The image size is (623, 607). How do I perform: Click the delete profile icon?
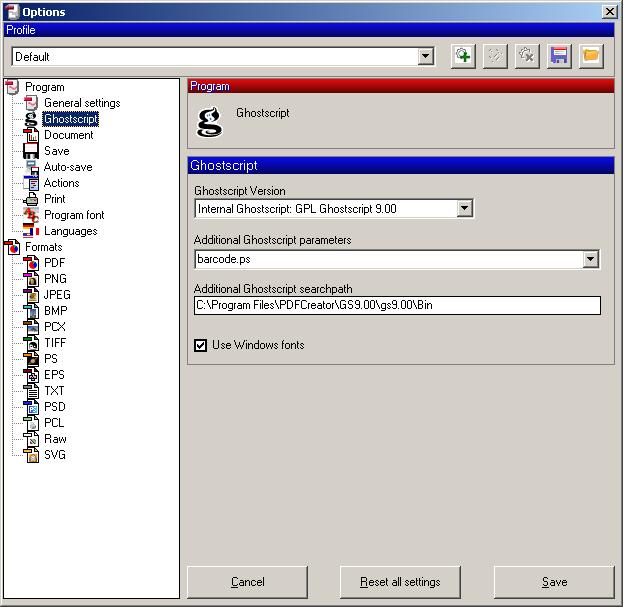coord(527,56)
